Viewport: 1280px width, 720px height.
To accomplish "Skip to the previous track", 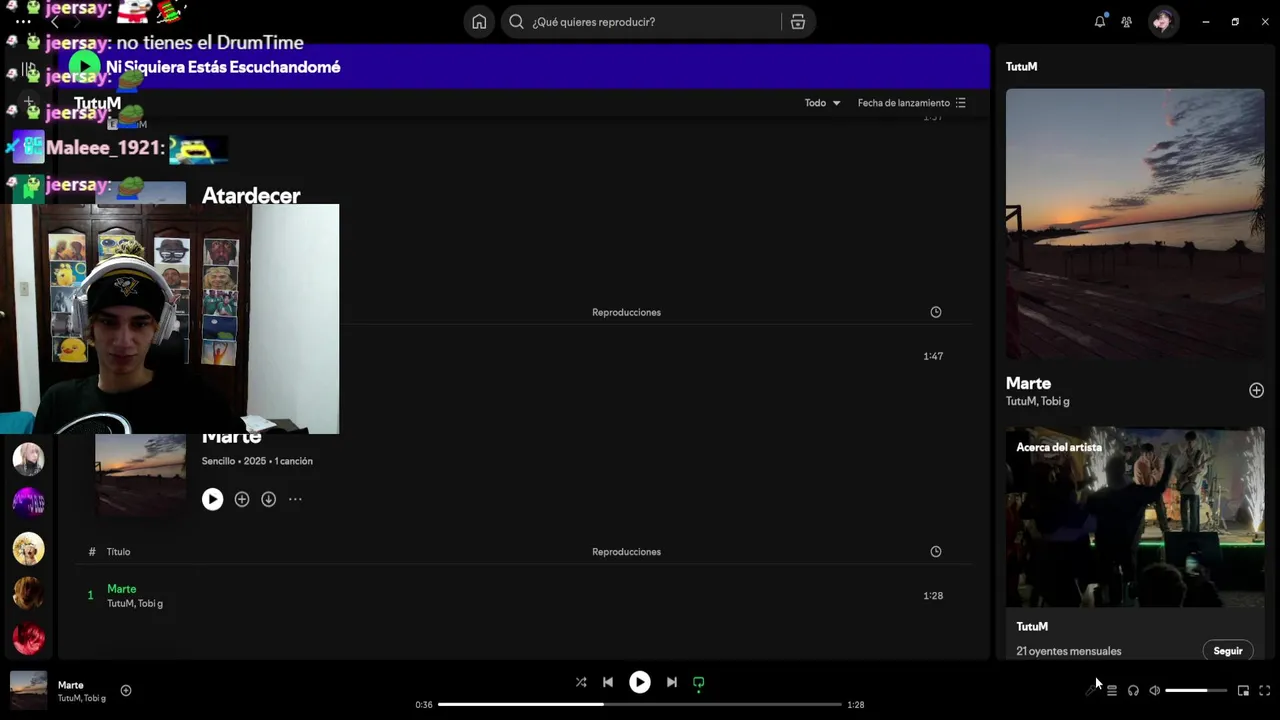I will [607, 682].
